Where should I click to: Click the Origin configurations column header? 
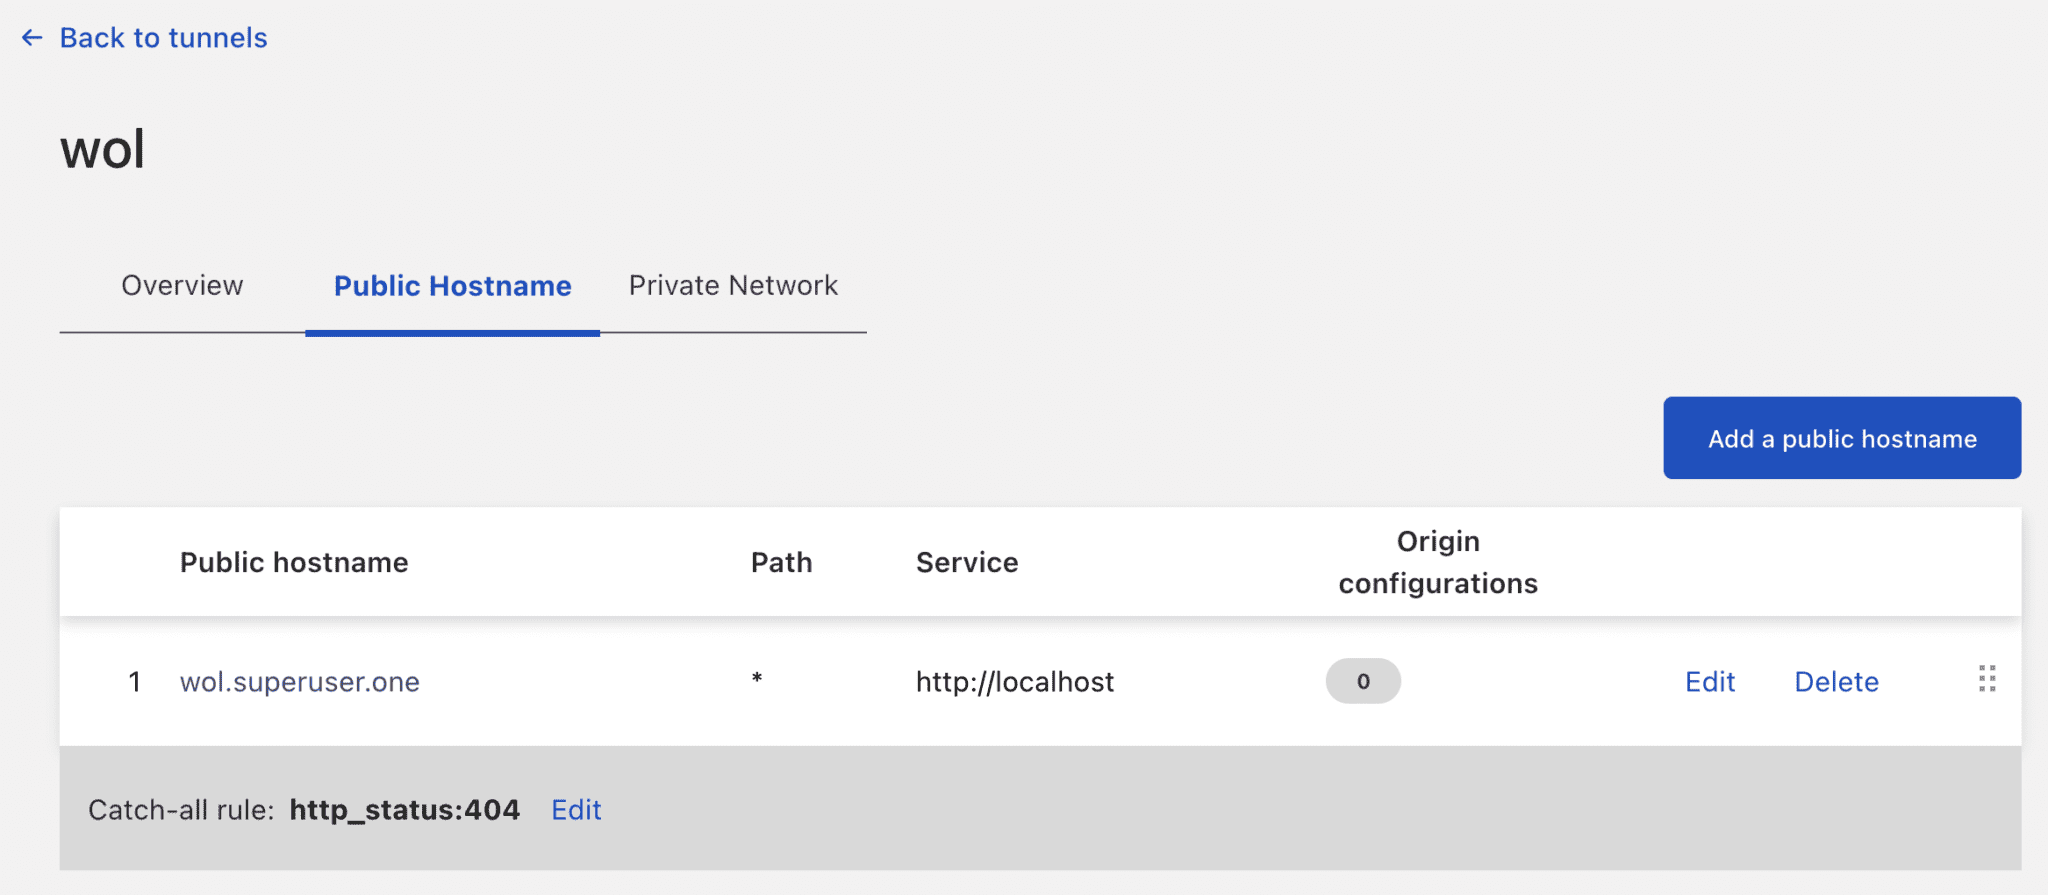(1437, 562)
